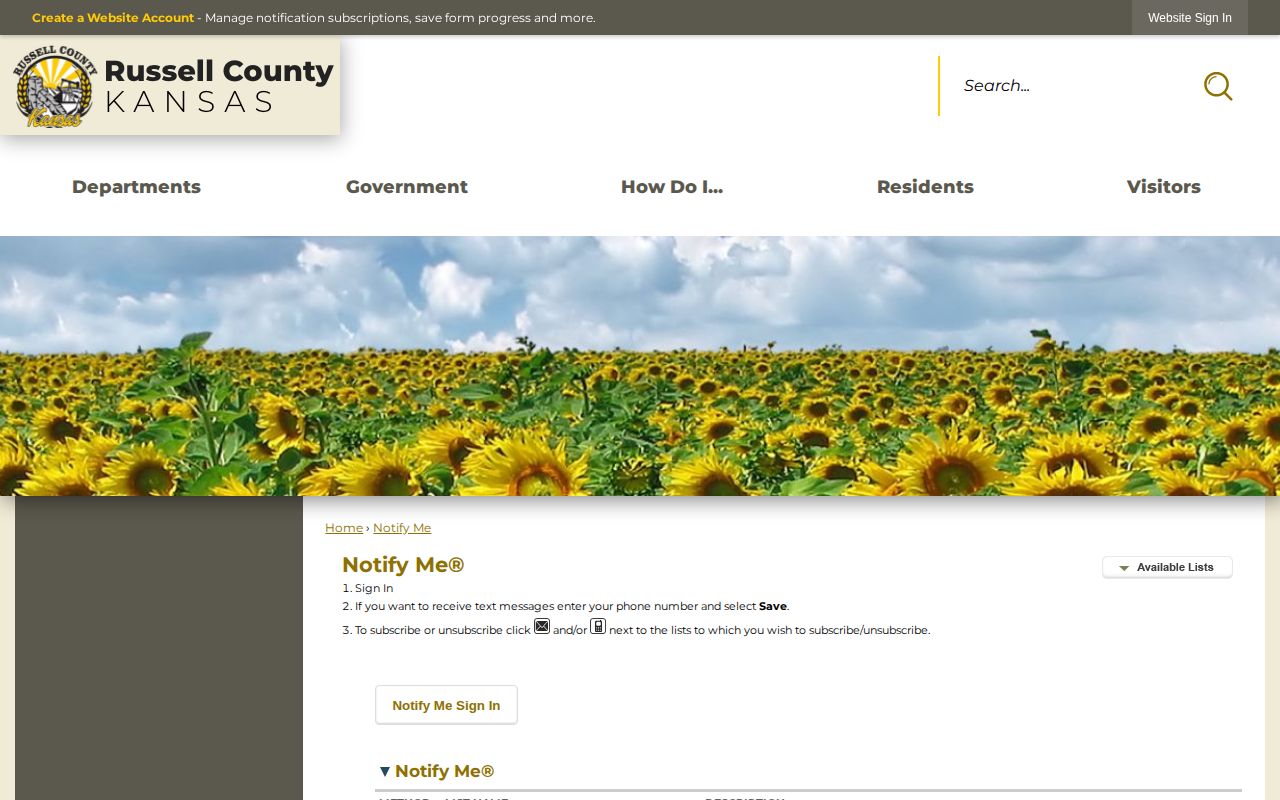Click the Website Sign In button
Viewport: 1280px width, 800px height.
tap(1190, 18)
